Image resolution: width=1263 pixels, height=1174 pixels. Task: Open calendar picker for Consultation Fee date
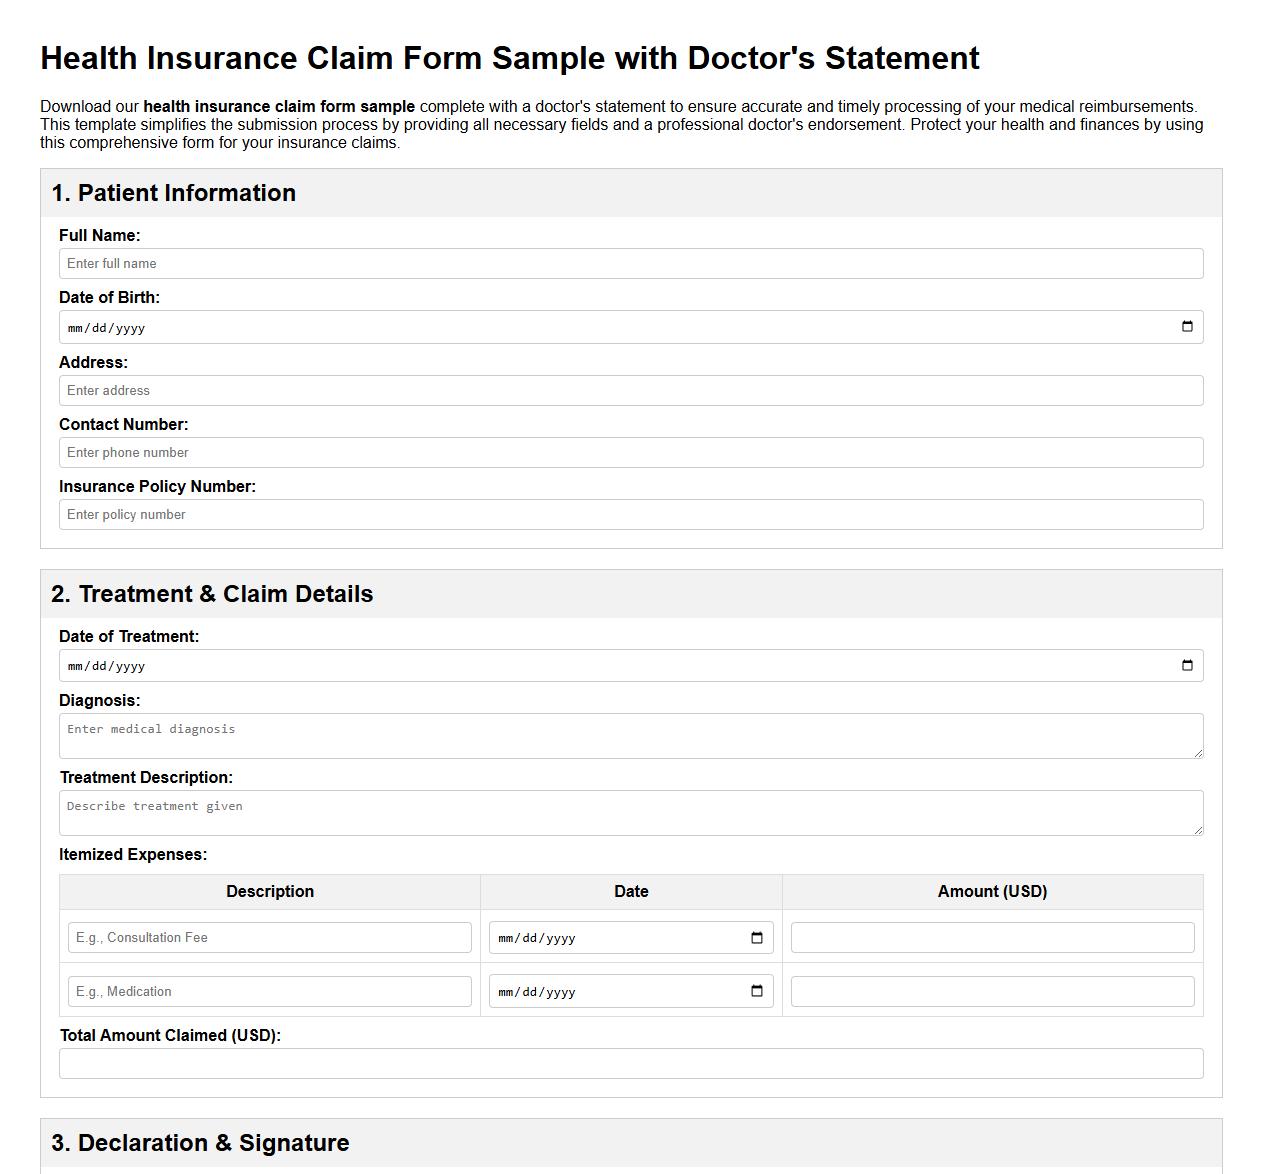click(x=757, y=937)
